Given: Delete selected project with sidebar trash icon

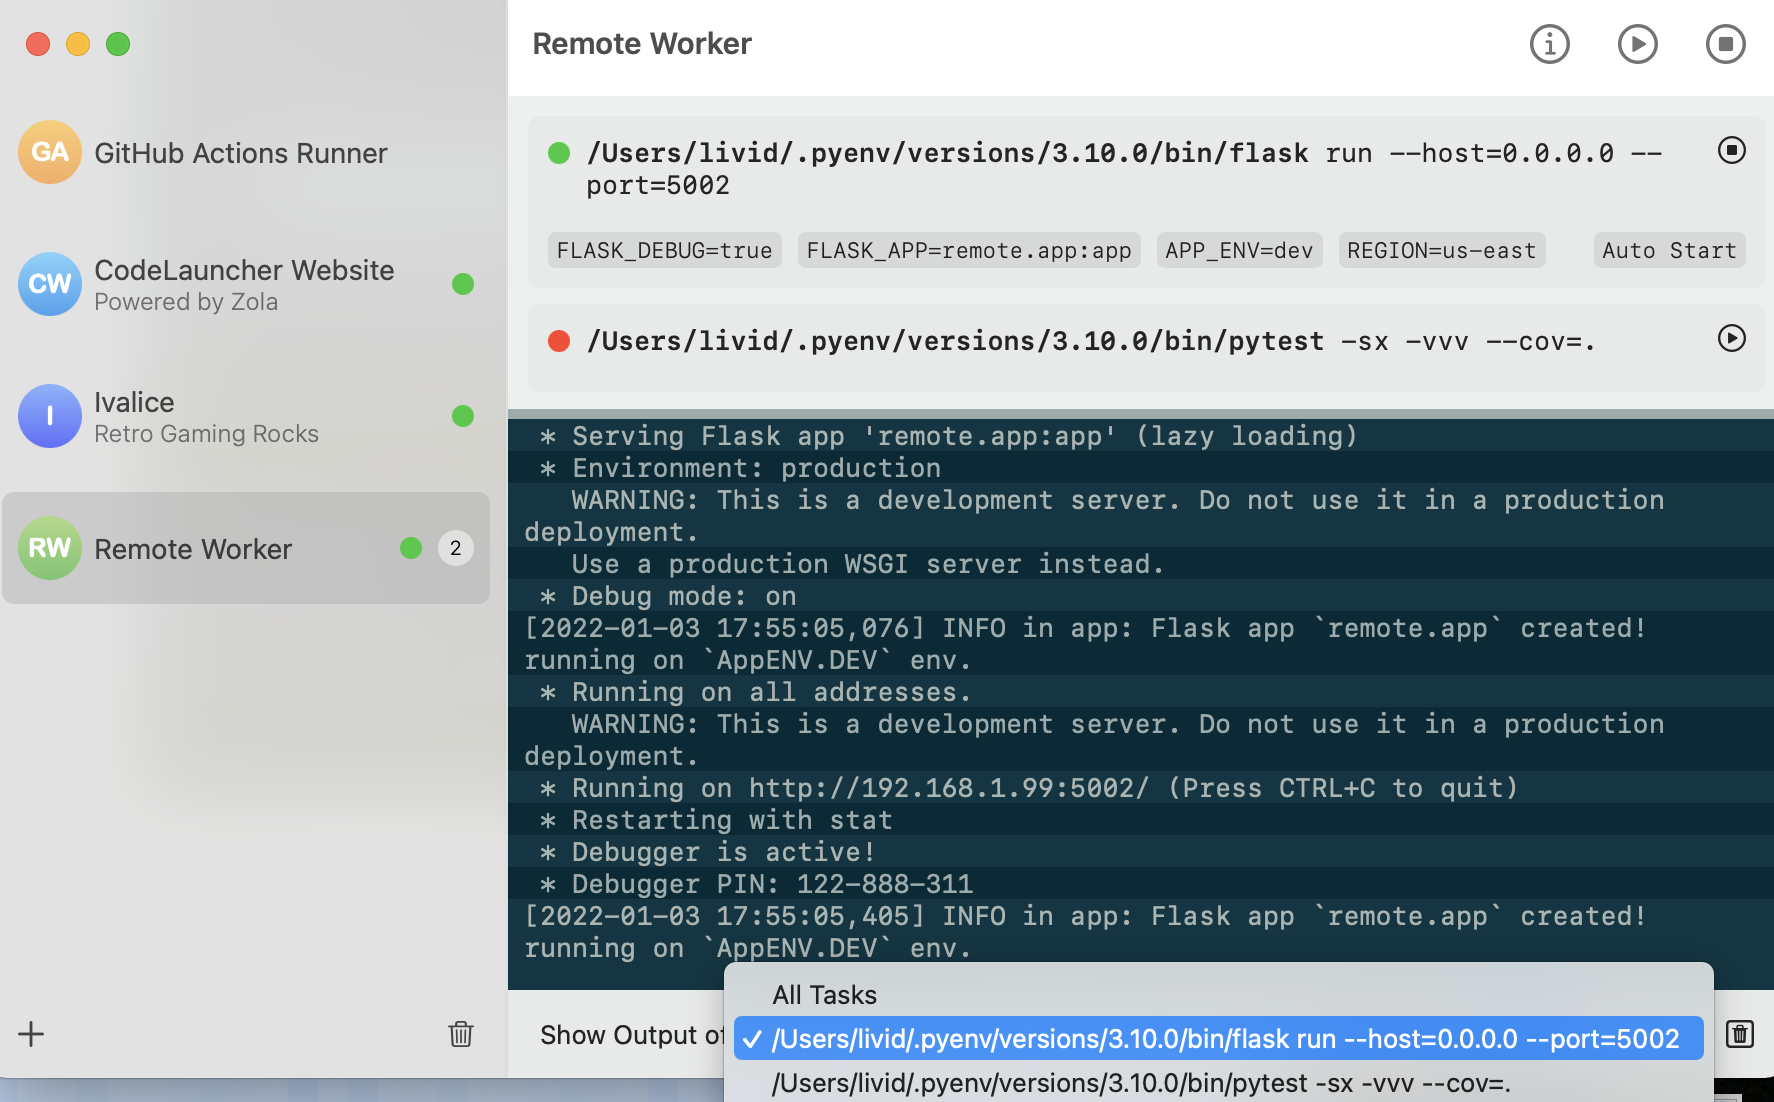Looking at the screenshot, I should tap(460, 1034).
